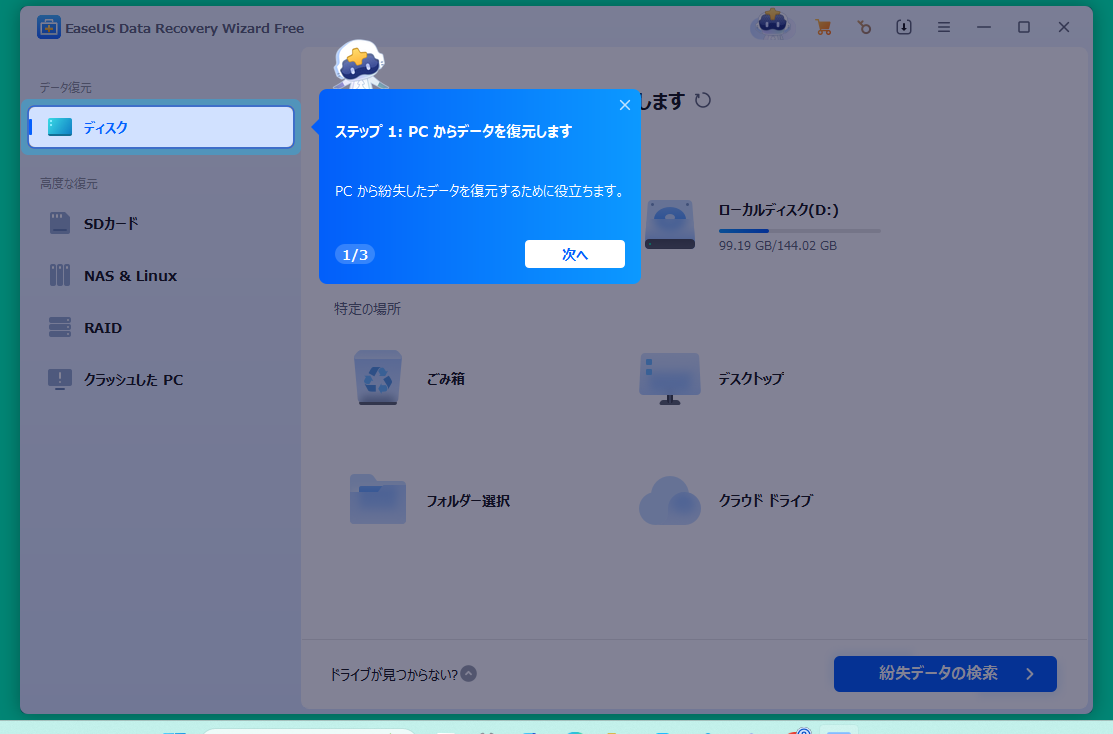Select the ごみ箱 recycle bin icon

[x=378, y=378]
